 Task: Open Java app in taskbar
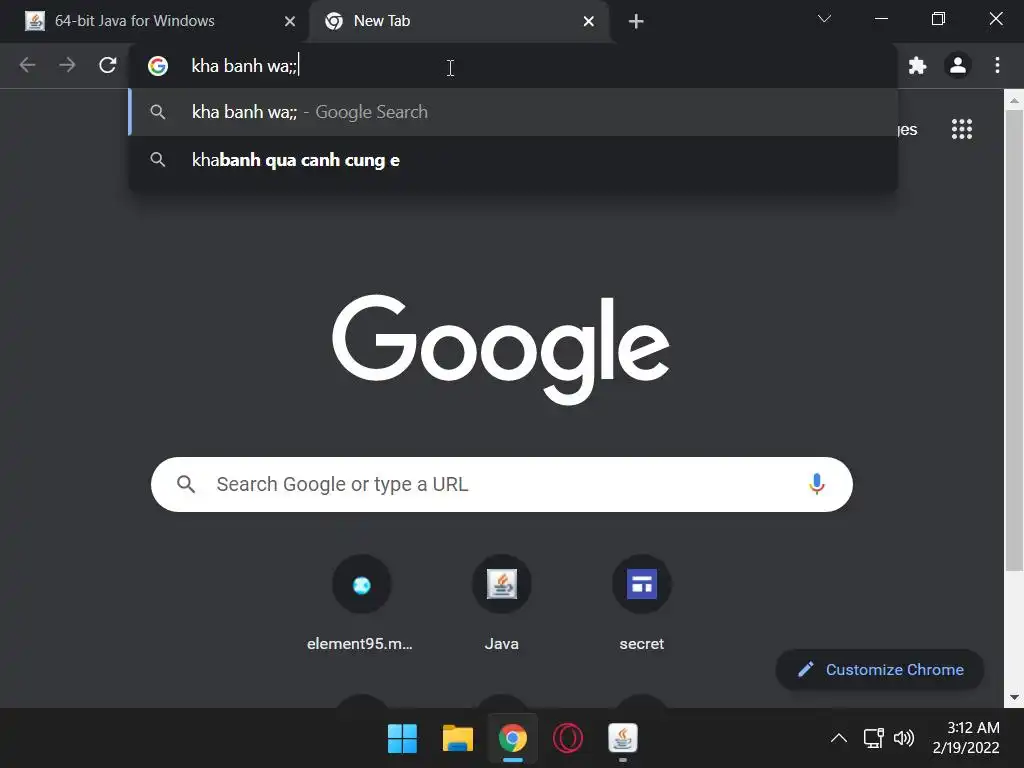(622, 739)
